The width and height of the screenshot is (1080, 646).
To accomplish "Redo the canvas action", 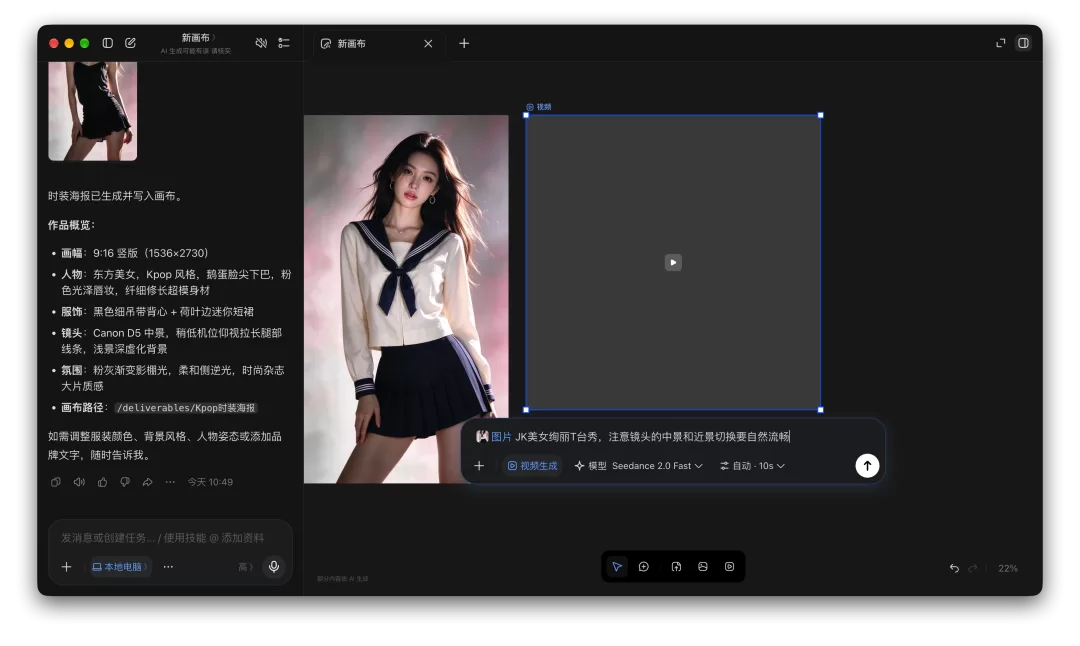I will coord(973,568).
